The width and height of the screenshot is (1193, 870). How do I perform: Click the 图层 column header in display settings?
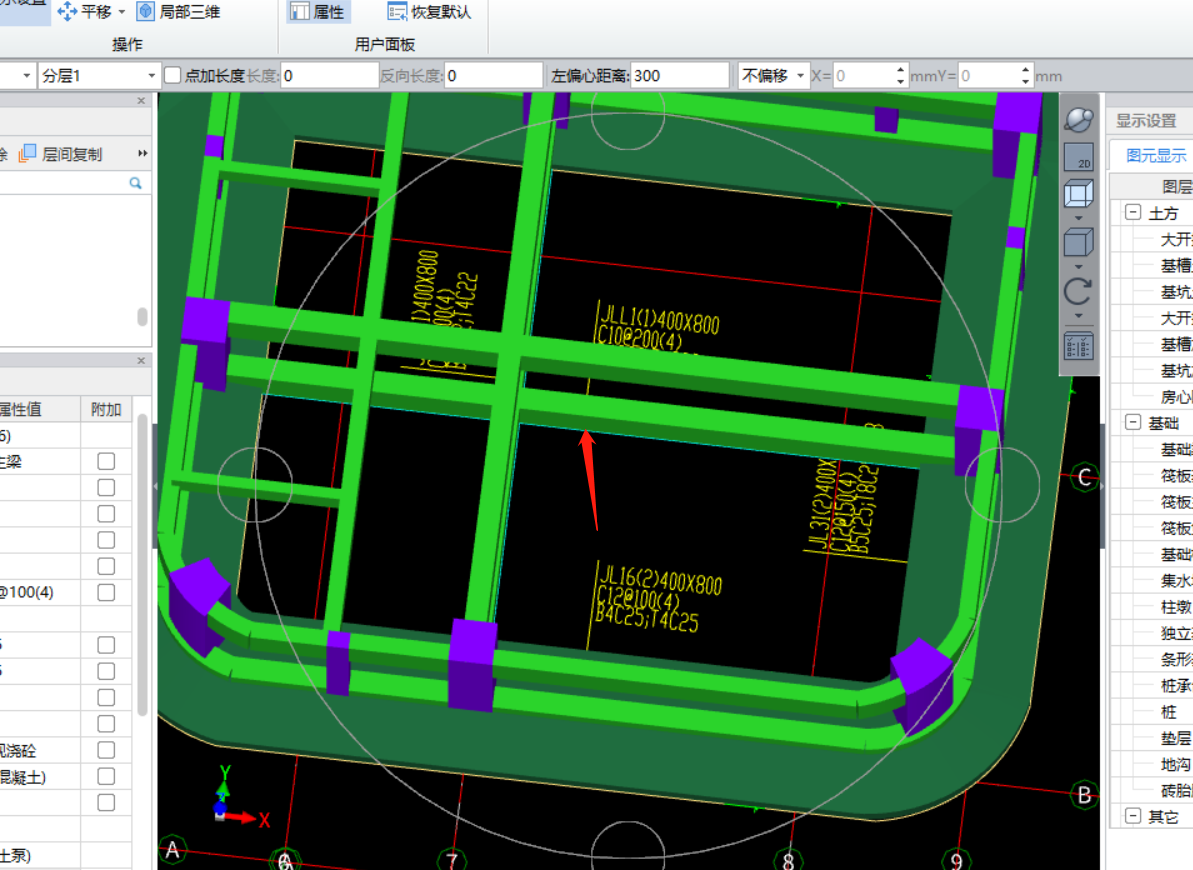pyautogui.click(x=1176, y=186)
